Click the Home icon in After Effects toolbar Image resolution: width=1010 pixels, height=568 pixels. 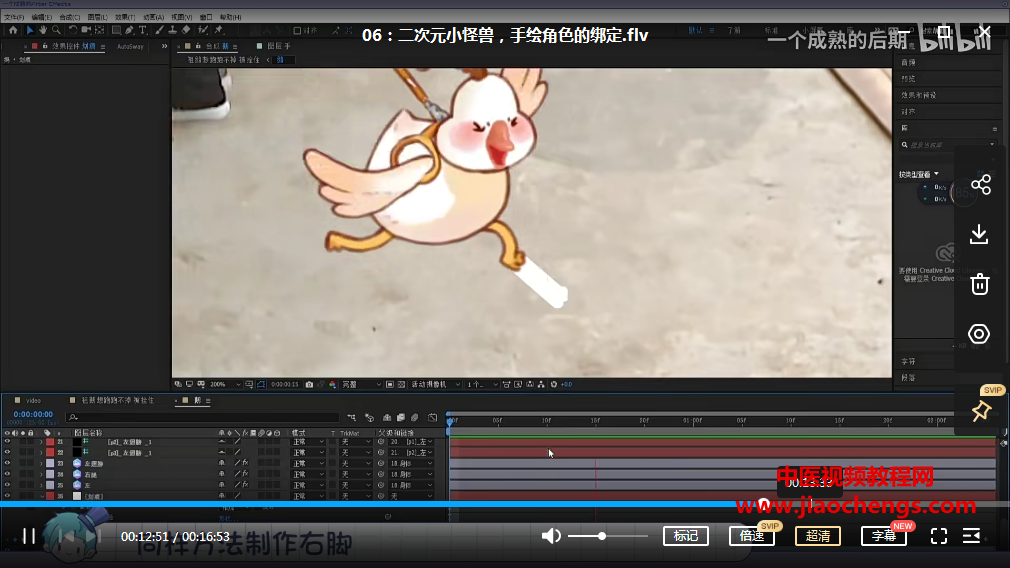coord(13,30)
